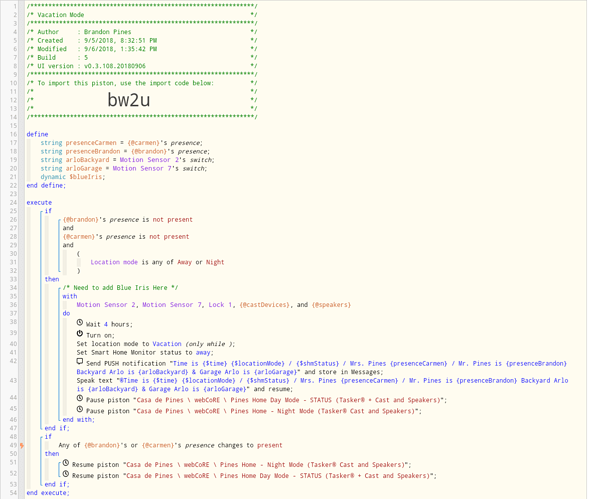Screen dimensions: 591x499
Task: Click the second "if" on line 48
Action: pyautogui.click(x=48, y=437)
